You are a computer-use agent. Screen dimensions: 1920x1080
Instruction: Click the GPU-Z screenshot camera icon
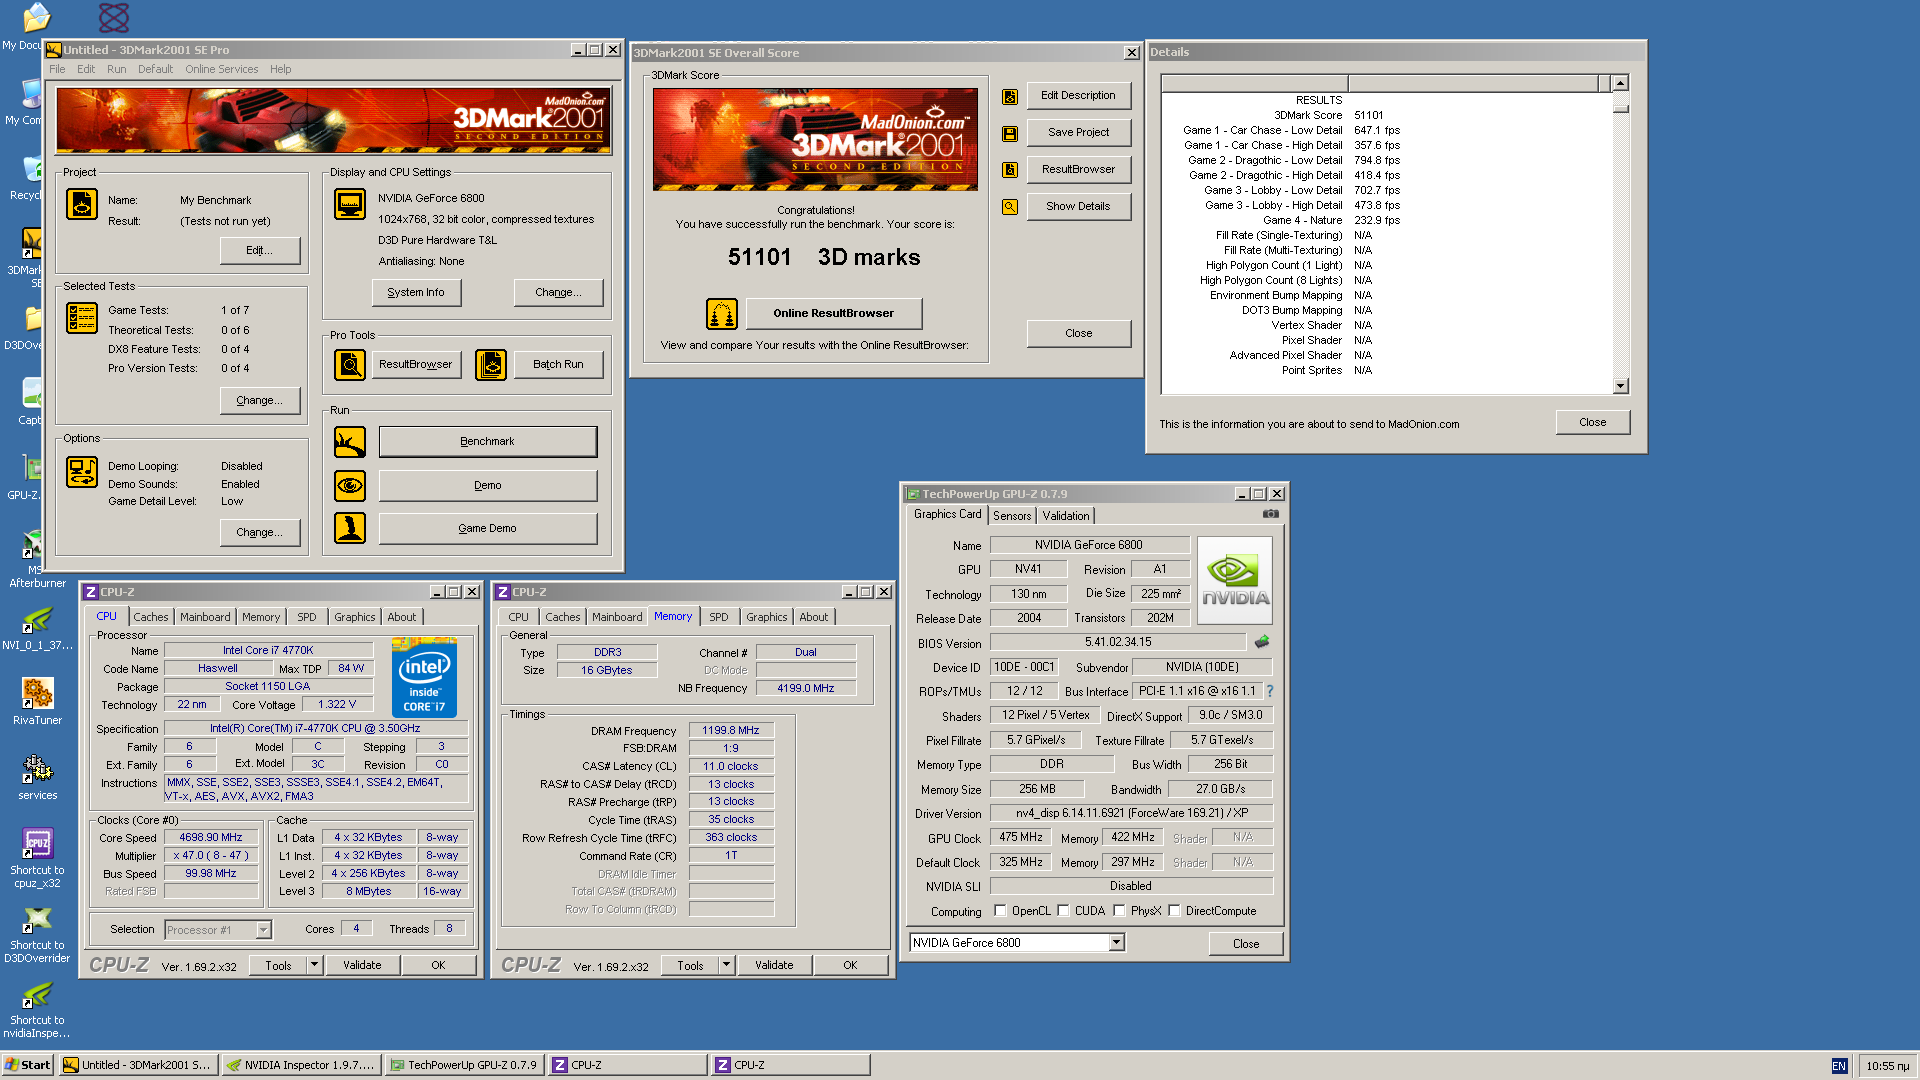tap(1271, 514)
